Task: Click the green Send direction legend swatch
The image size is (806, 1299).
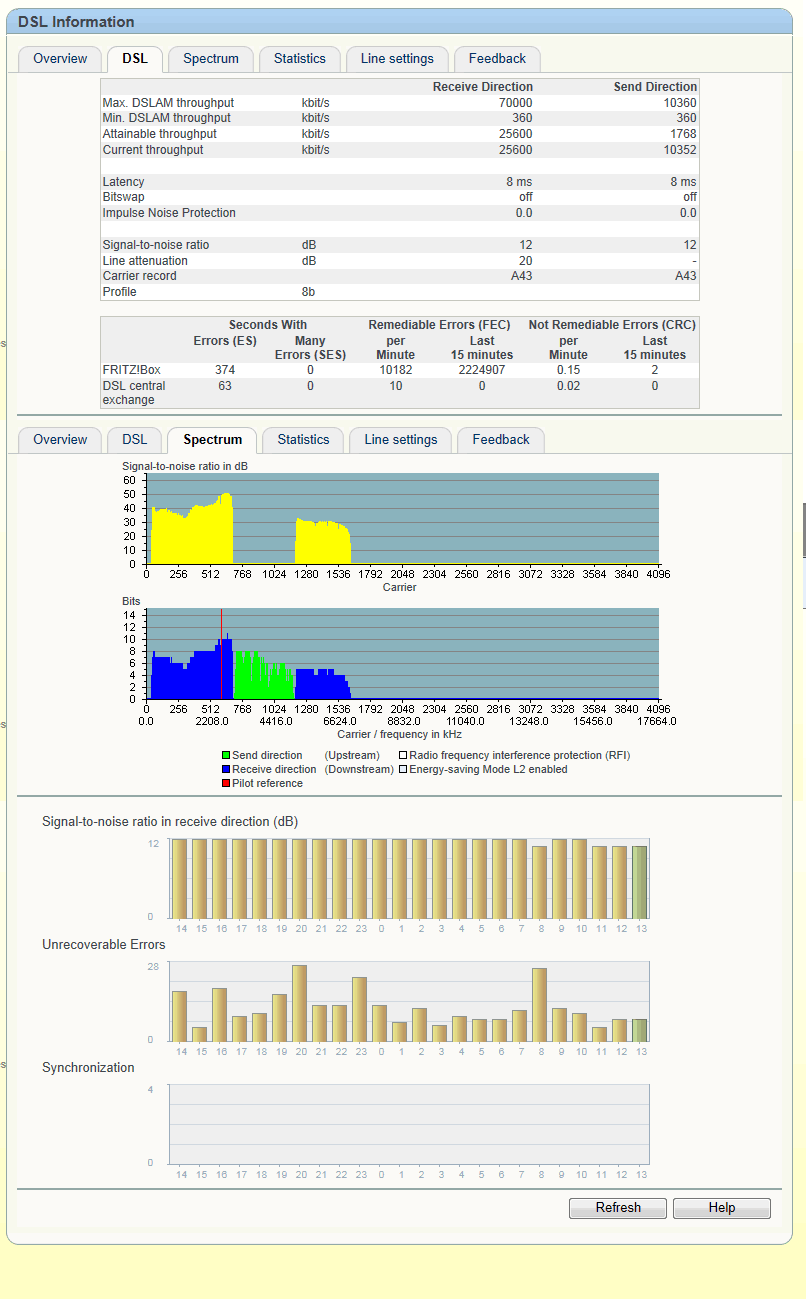Action: 226,756
